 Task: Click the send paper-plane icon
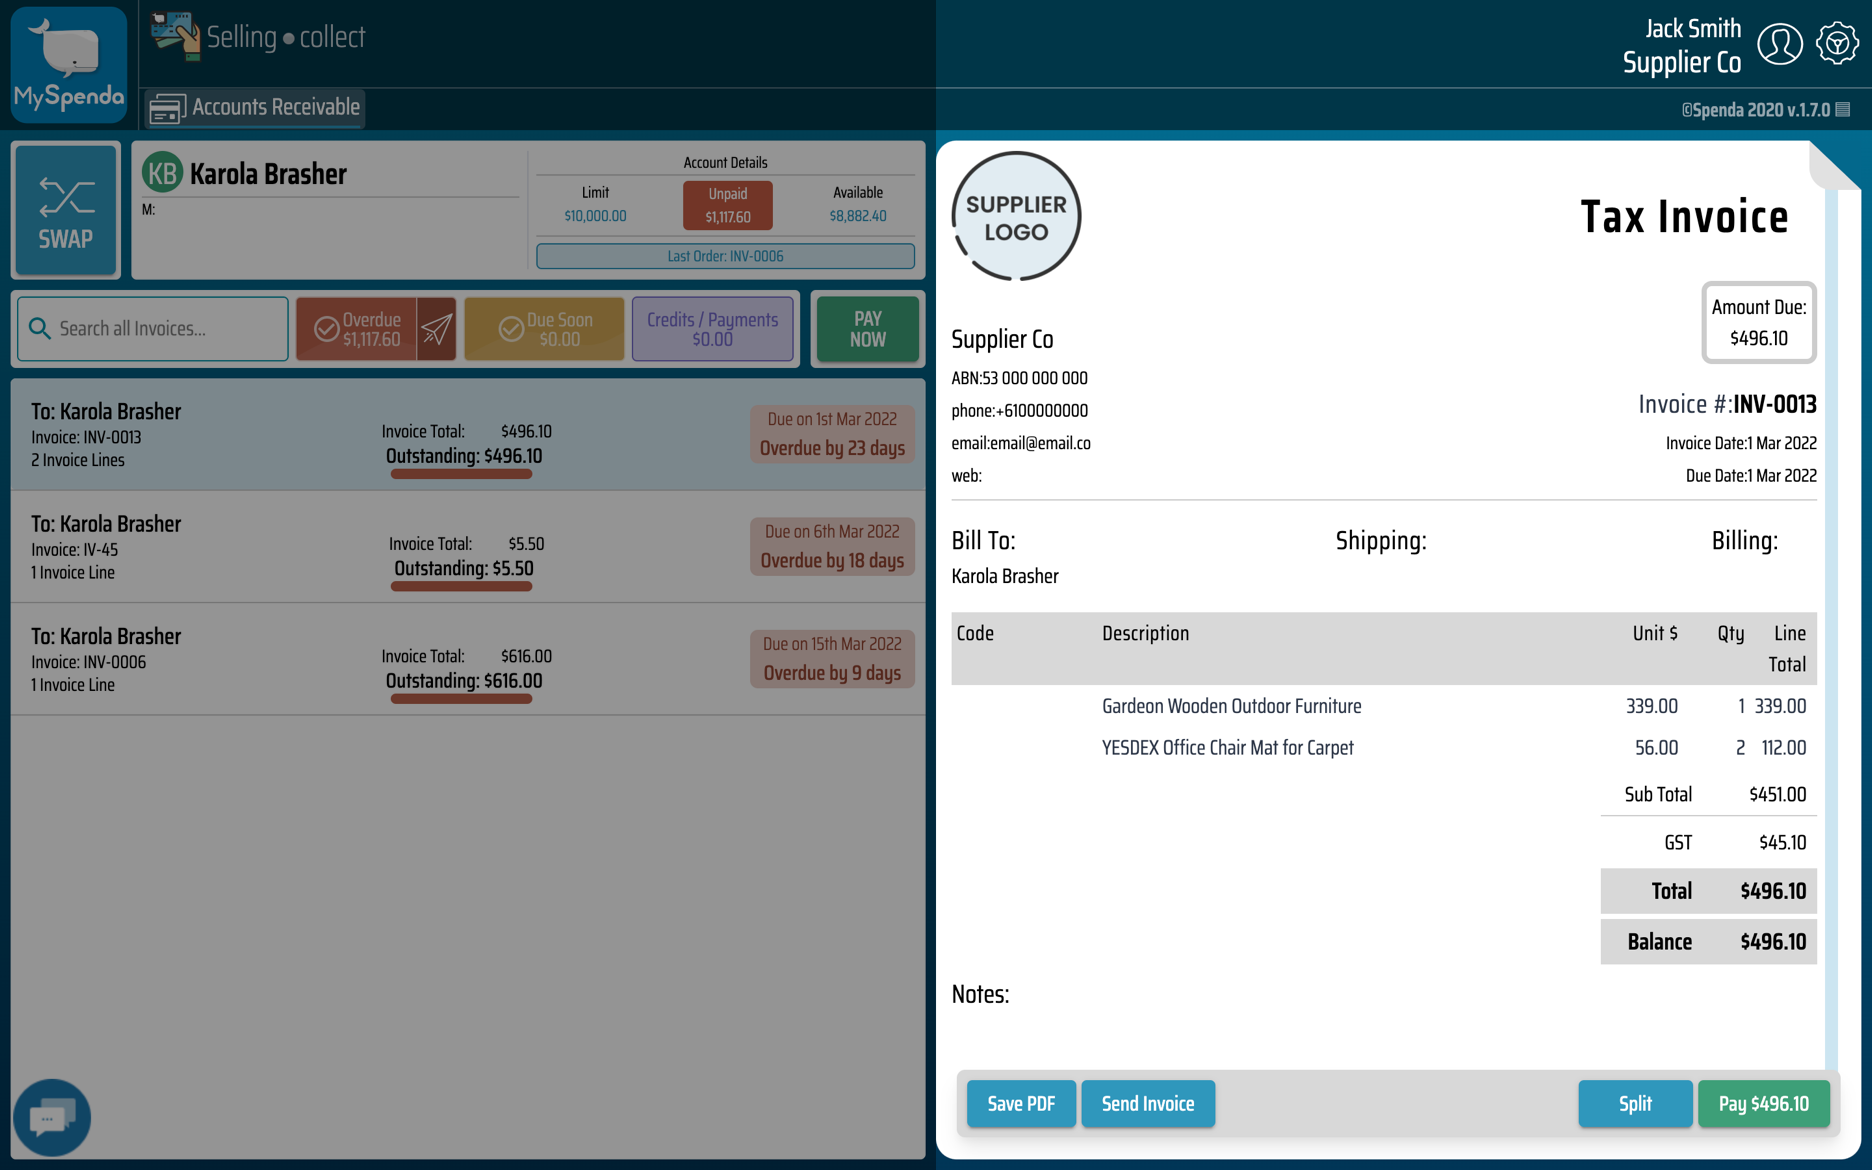(x=437, y=329)
